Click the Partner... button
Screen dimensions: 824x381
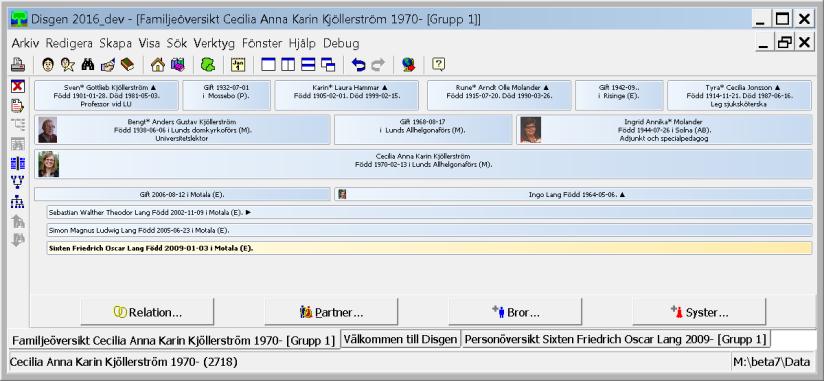coord(331,312)
